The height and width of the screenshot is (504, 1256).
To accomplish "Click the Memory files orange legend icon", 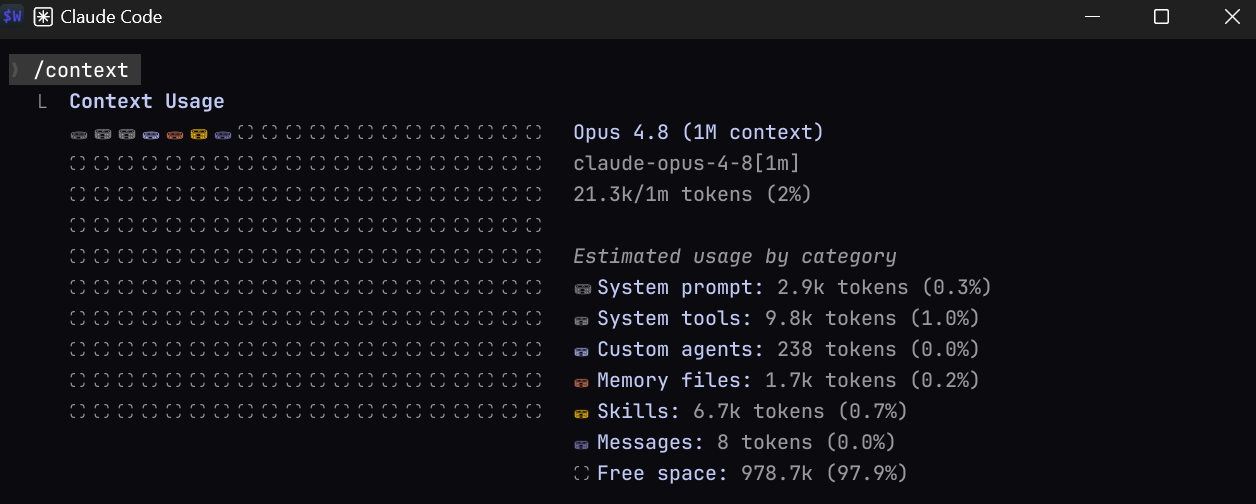I will [x=582, y=382].
